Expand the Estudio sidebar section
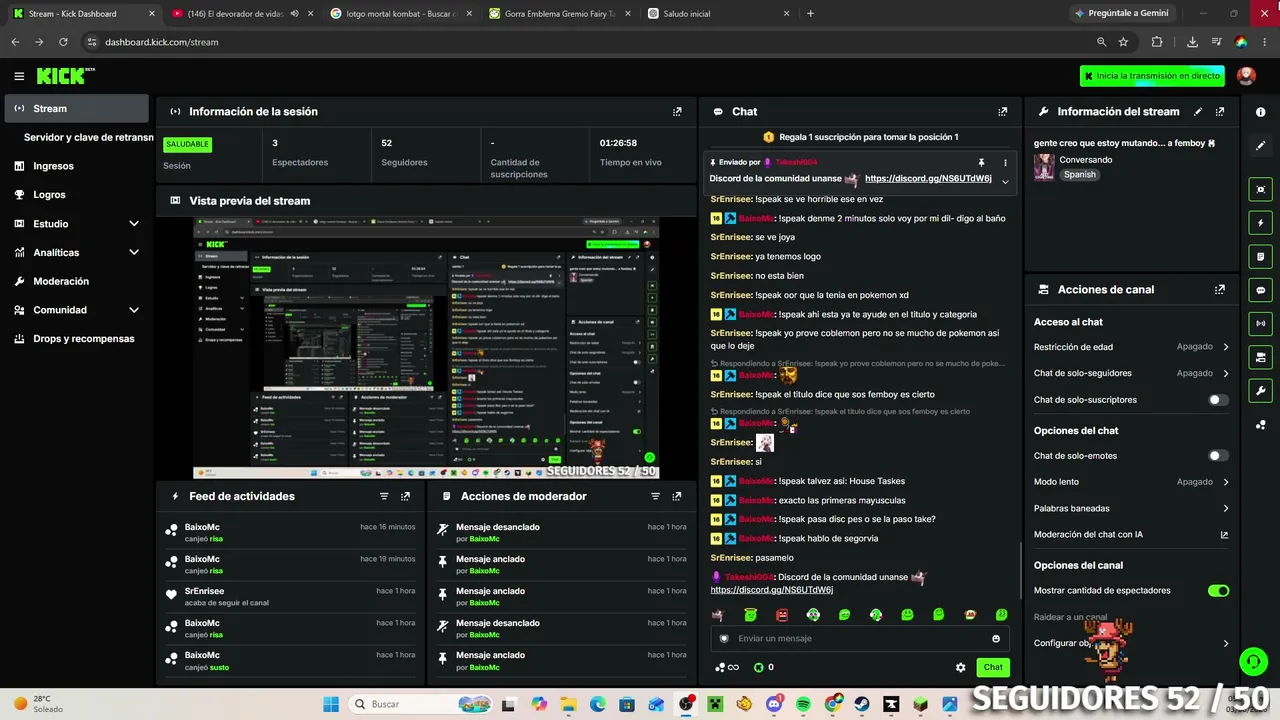This screenshot has width=1280, height=720. [134, 224]
